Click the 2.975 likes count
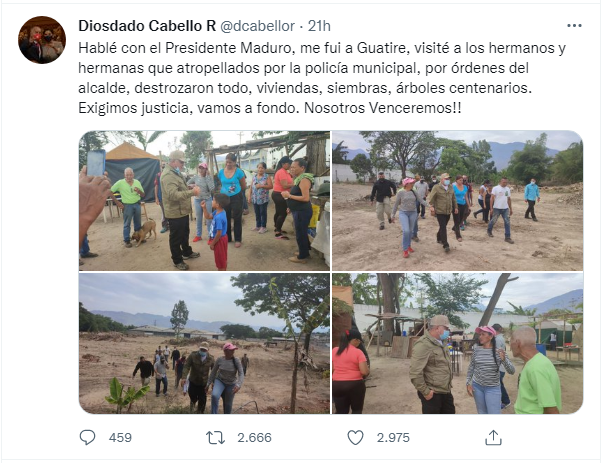Viewport: 605px width, 463px height. coord(393,438)
